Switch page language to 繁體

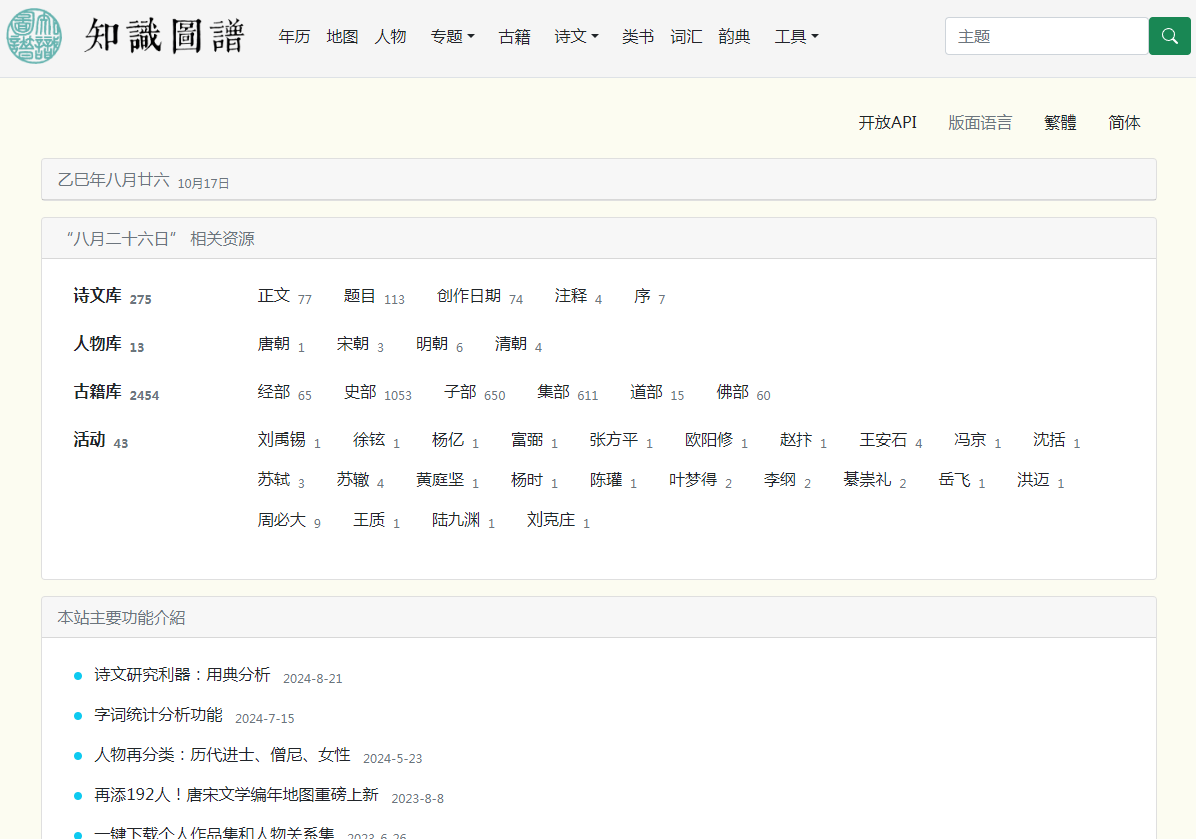pyautogui.click(x=1060, y=123)
